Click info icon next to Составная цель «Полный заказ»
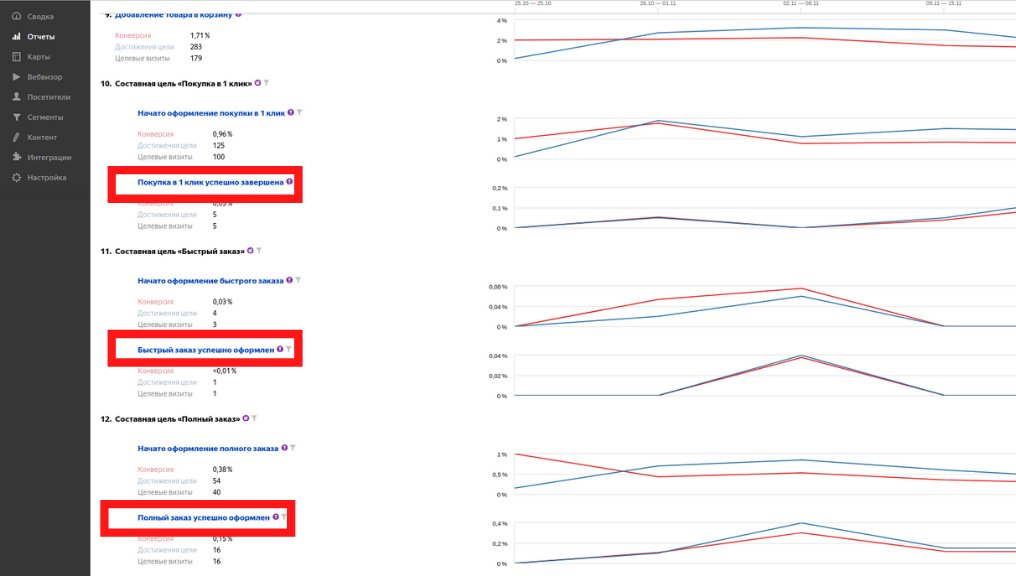 coord(246,418)
